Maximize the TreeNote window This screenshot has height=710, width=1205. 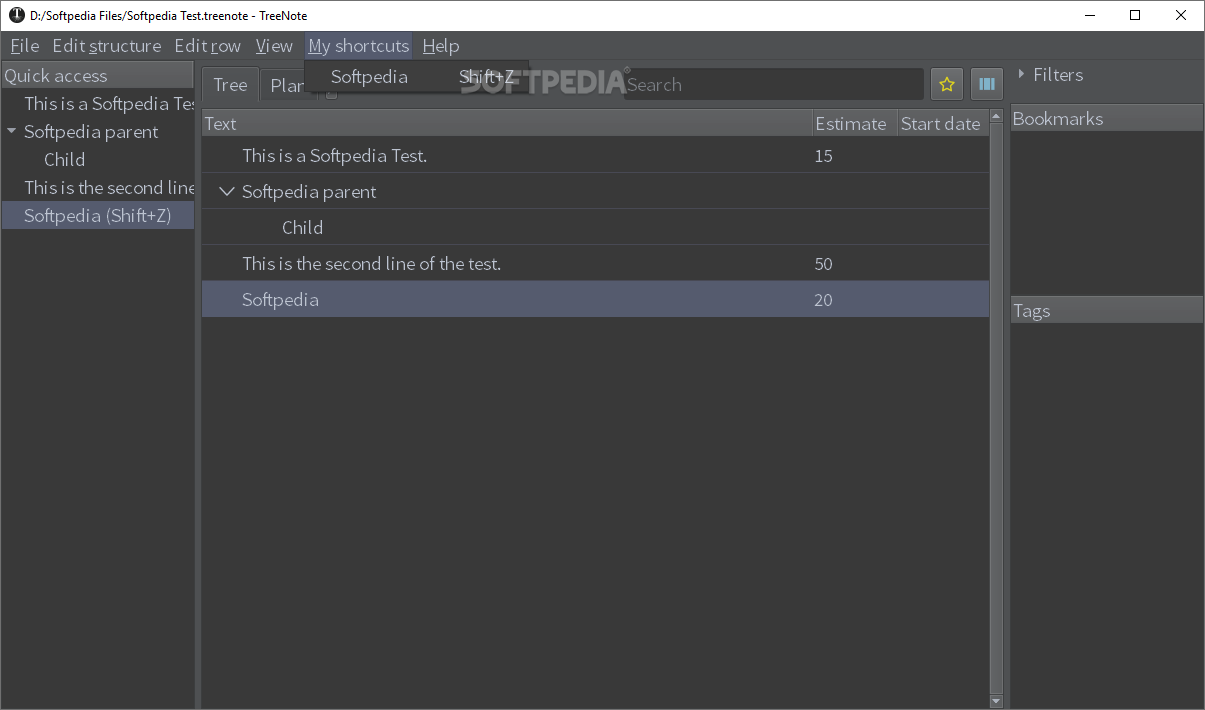[1135, 15]
